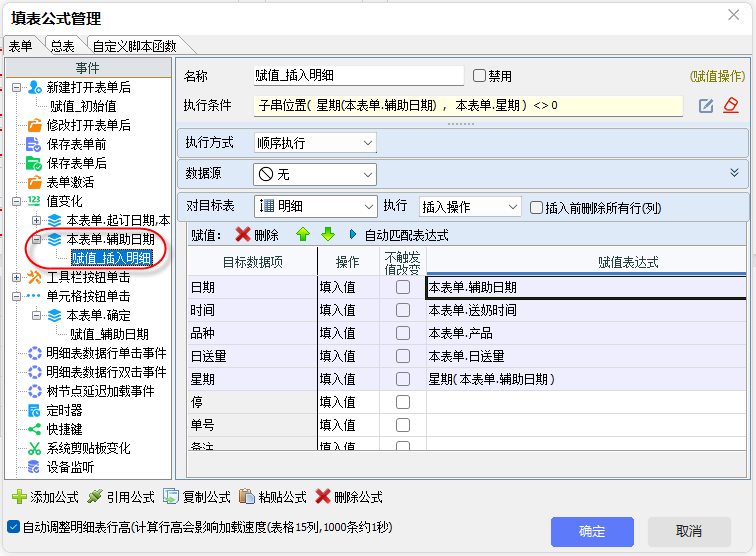Click the 赋值表达式 column header

click(586, 262)
